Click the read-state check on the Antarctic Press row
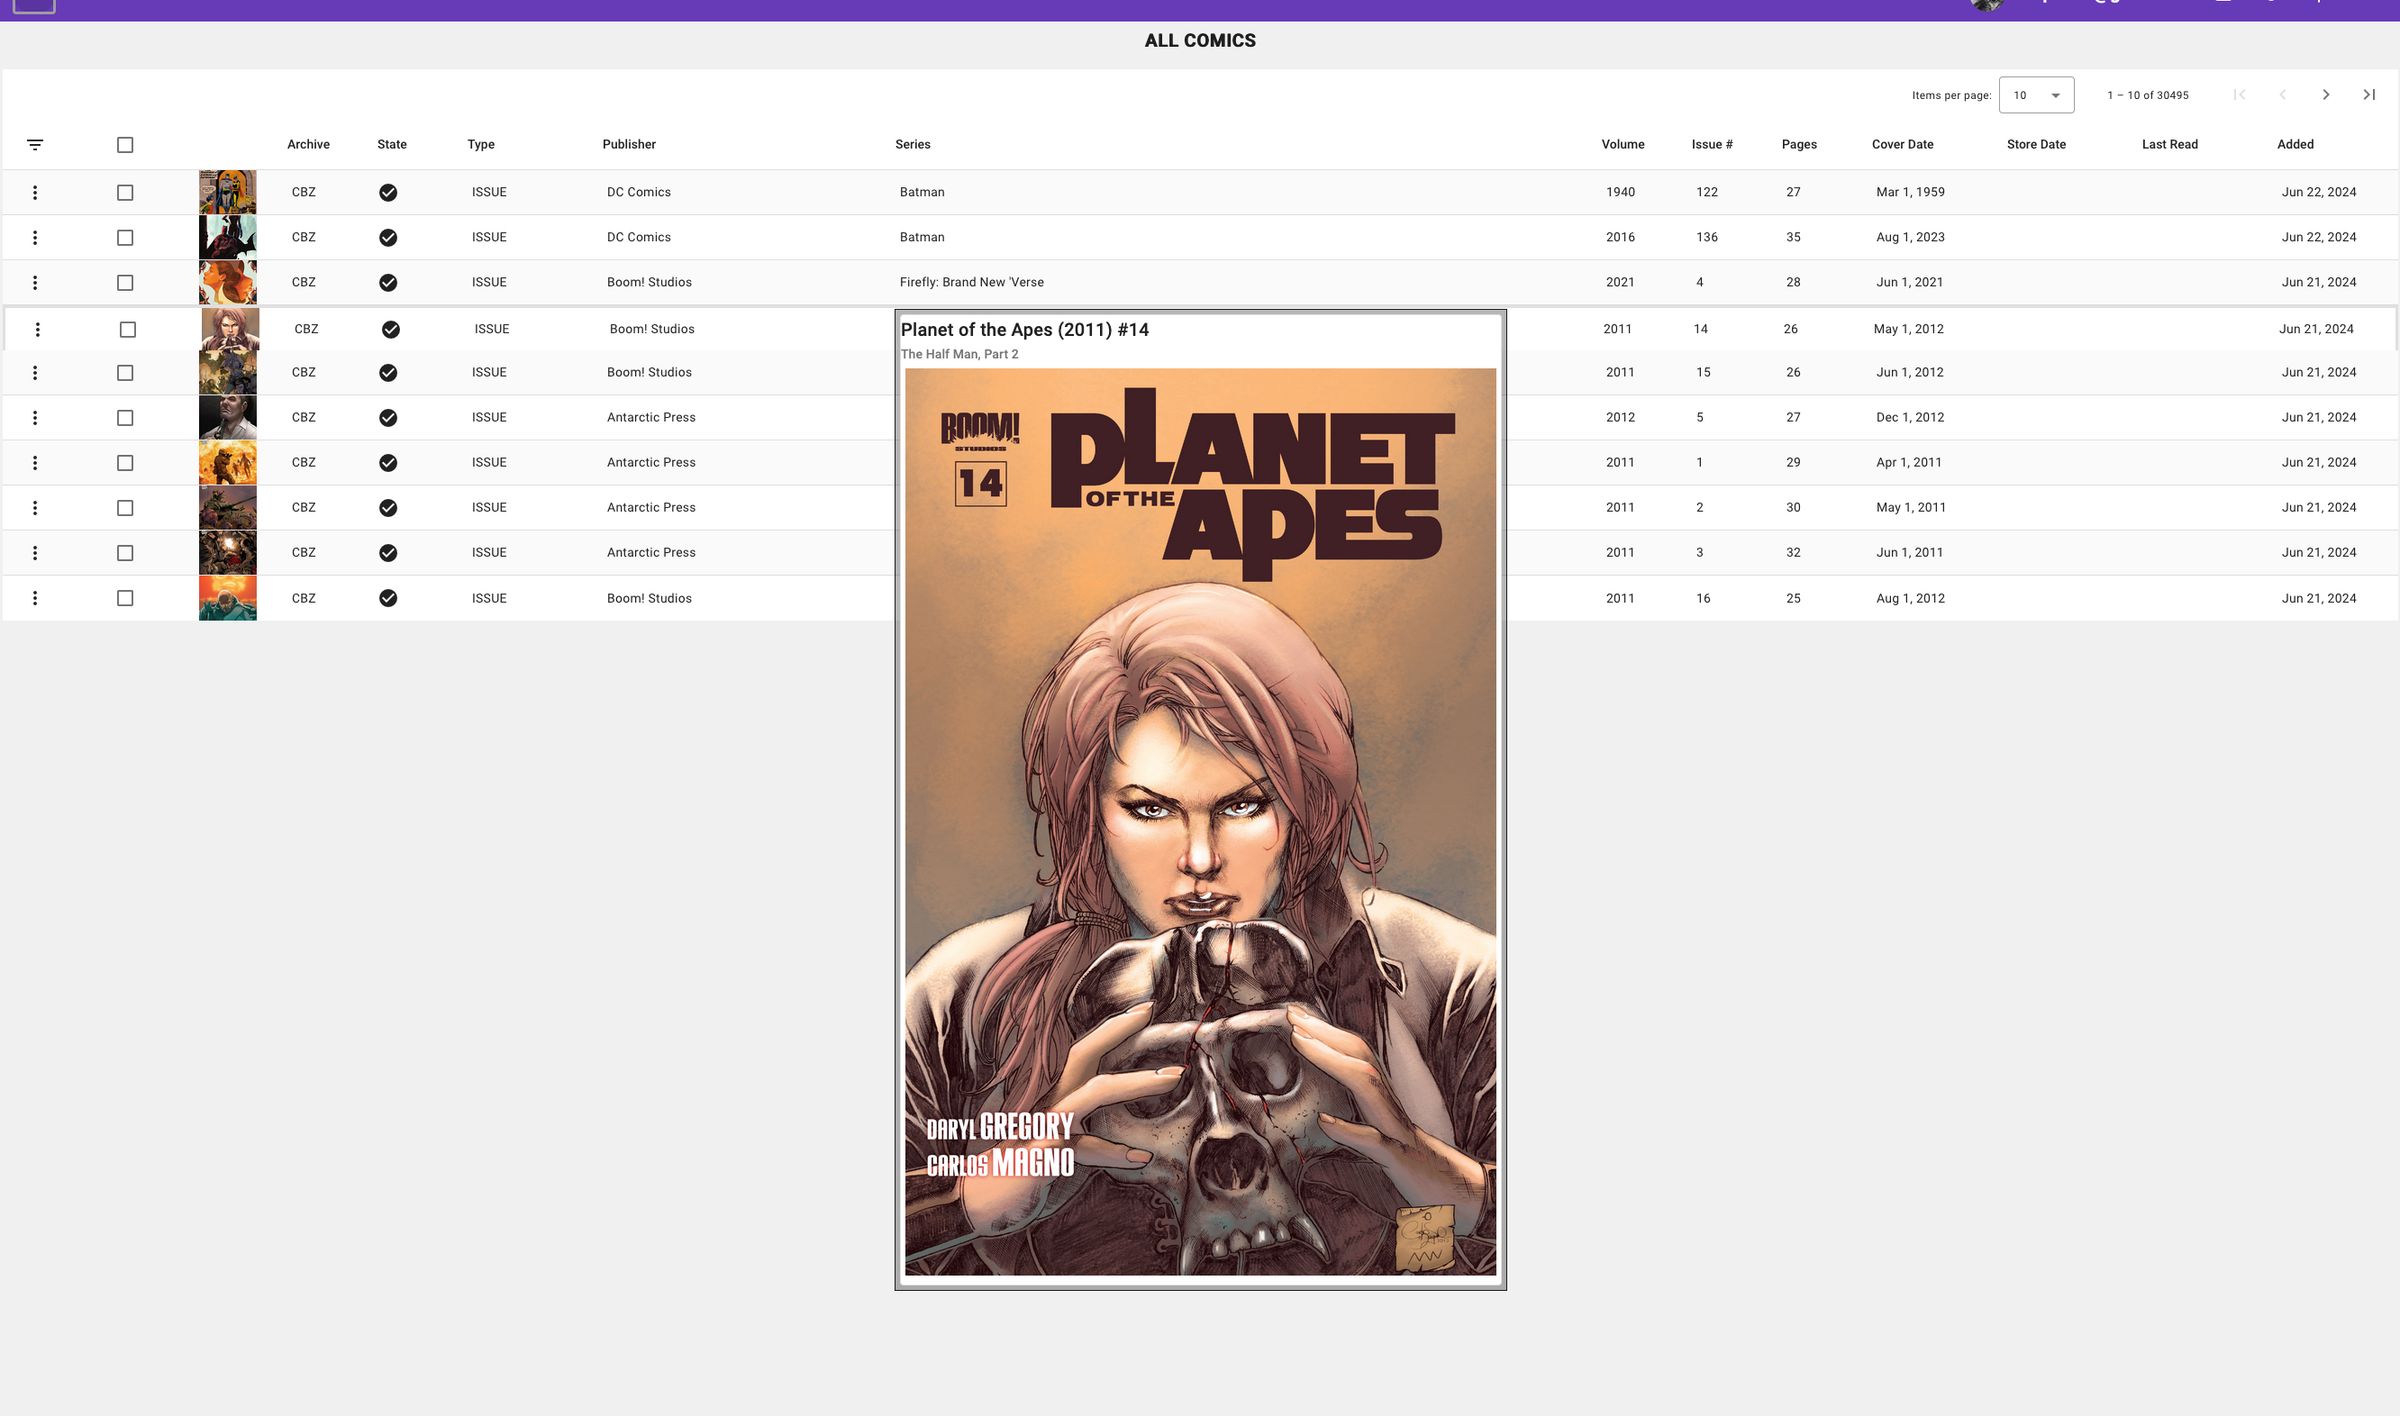 (390, 417)
